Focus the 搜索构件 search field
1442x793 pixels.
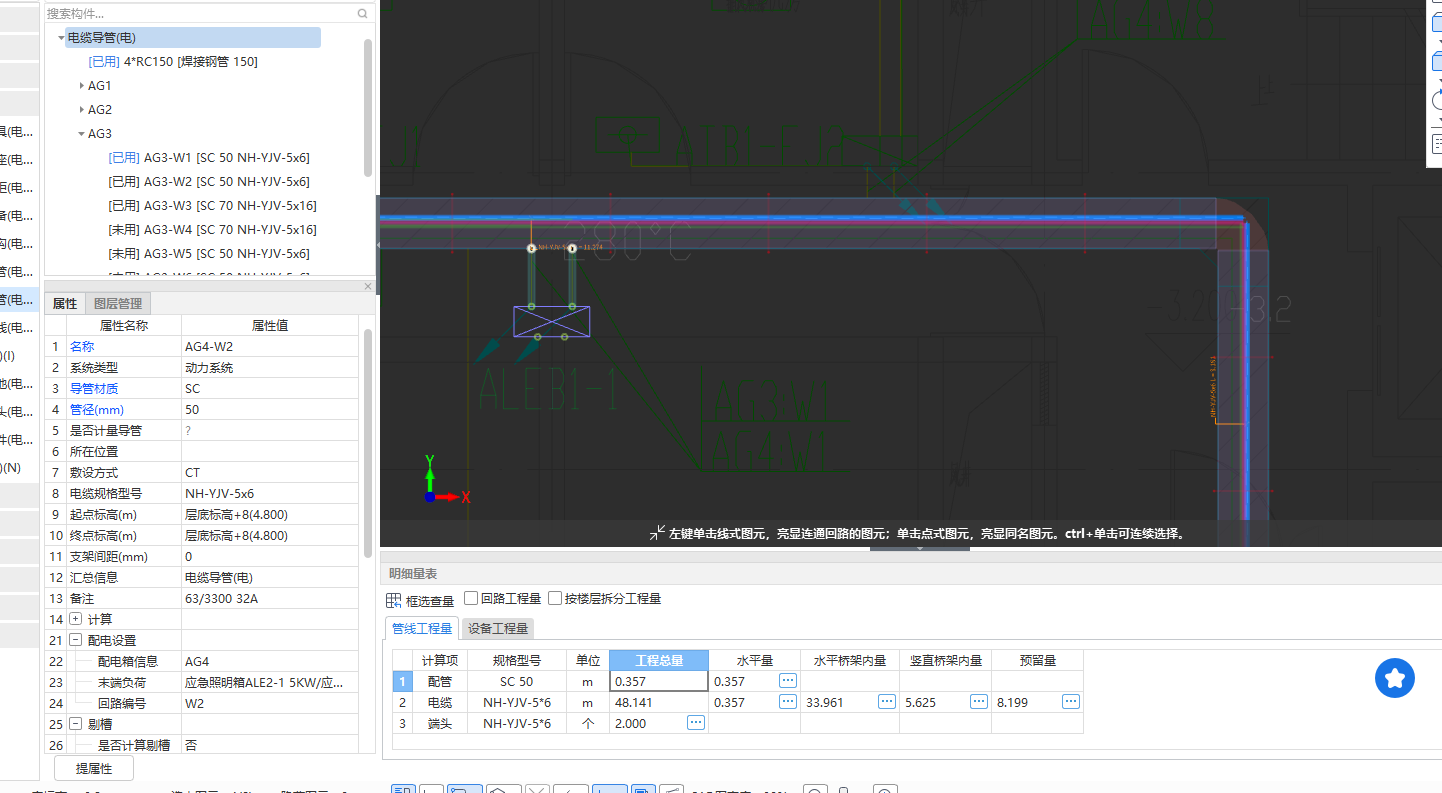tap(200, 14)
